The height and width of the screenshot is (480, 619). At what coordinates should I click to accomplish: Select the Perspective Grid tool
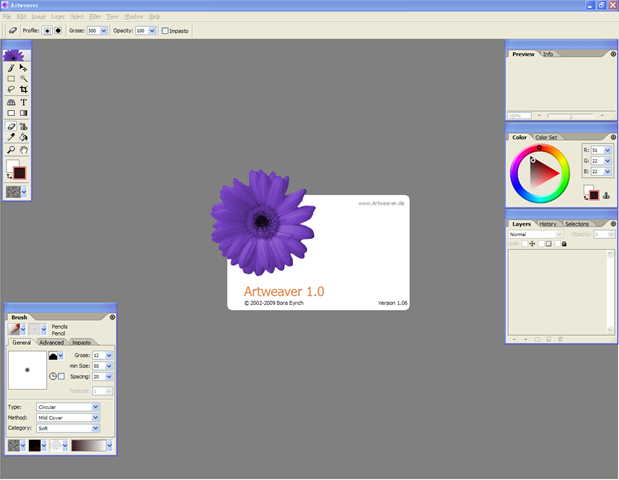11,102
